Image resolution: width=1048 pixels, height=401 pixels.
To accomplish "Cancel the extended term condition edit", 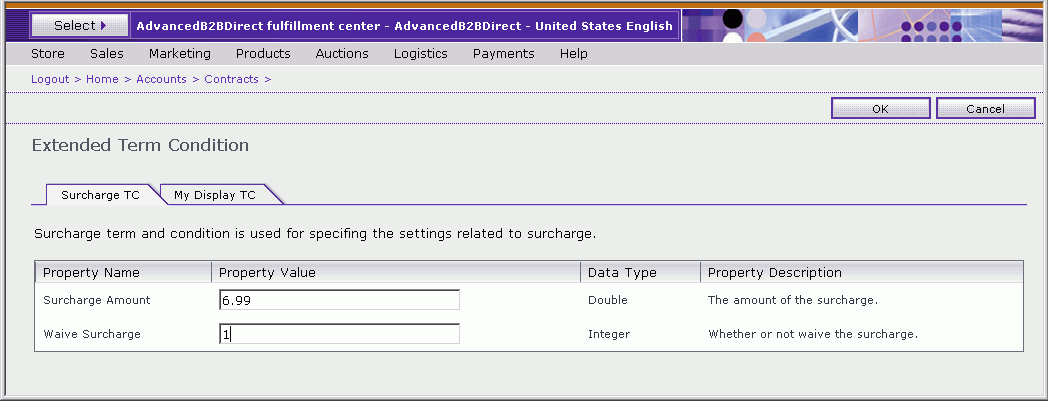I will pyautogui.click(x=985, y=109).
